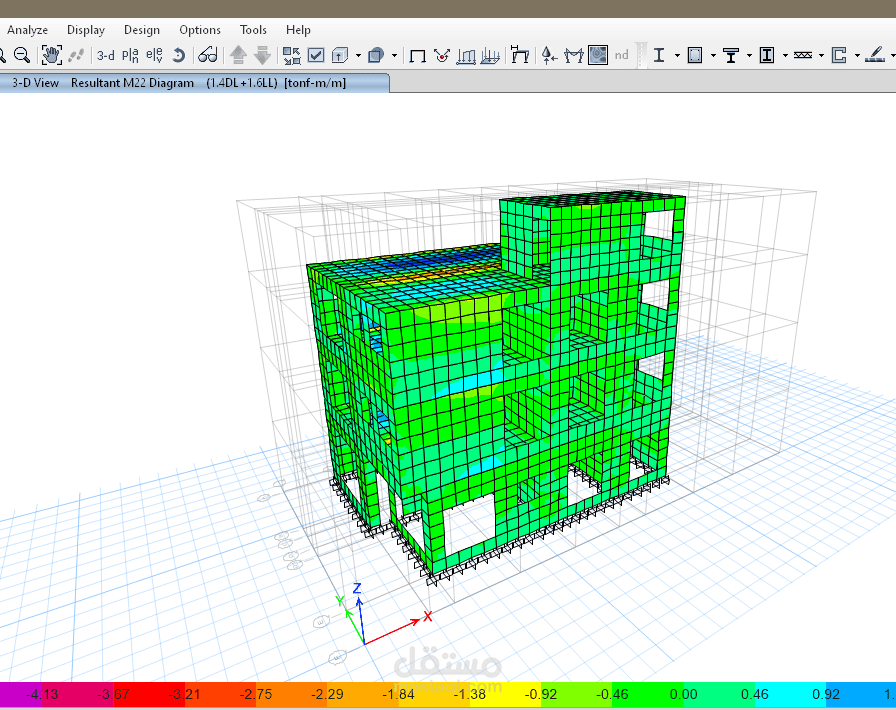Open the Design menu
The width and height of the screenshot is (896, 710).
pyautogui.click(x=142, y=30)
